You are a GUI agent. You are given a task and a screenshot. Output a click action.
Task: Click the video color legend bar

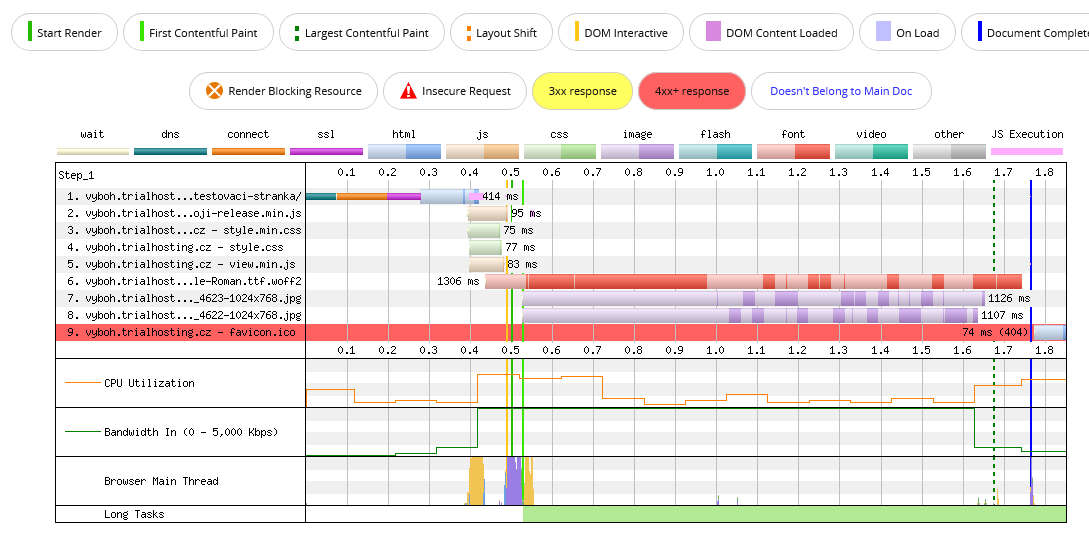click(871, 151)
